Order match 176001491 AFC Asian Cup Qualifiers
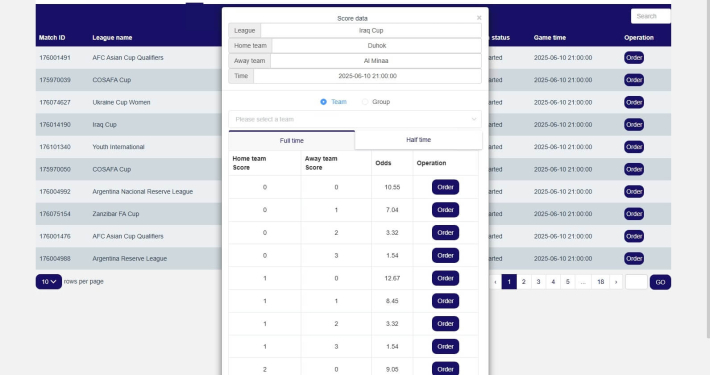Image resolution: width=710 pixels, height=375 pixels. tap(633, 58)
